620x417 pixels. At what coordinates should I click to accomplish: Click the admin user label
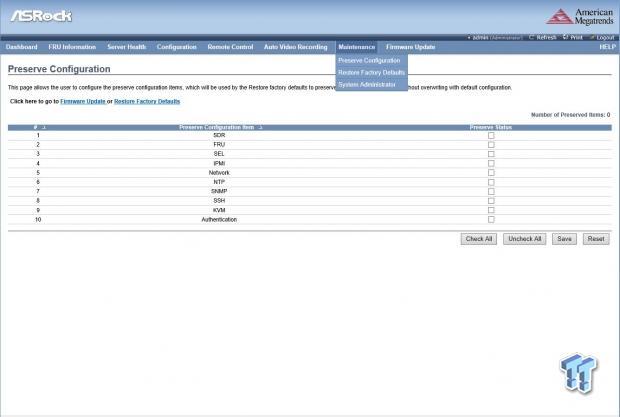(497, 38)
